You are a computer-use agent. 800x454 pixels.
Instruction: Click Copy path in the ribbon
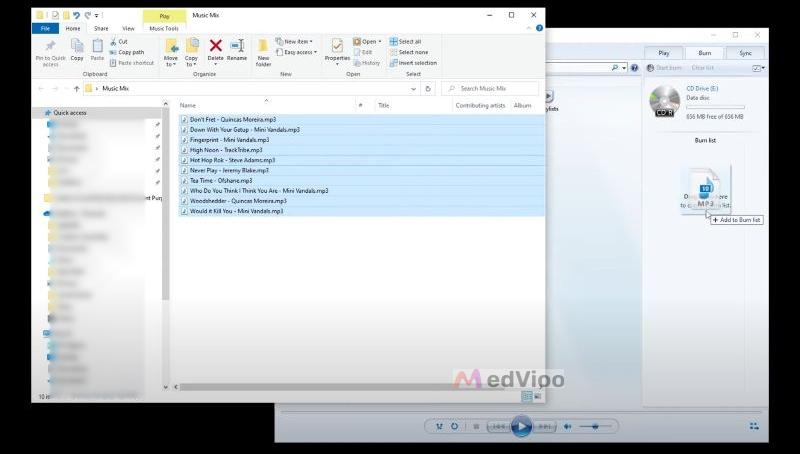[127, 52]
